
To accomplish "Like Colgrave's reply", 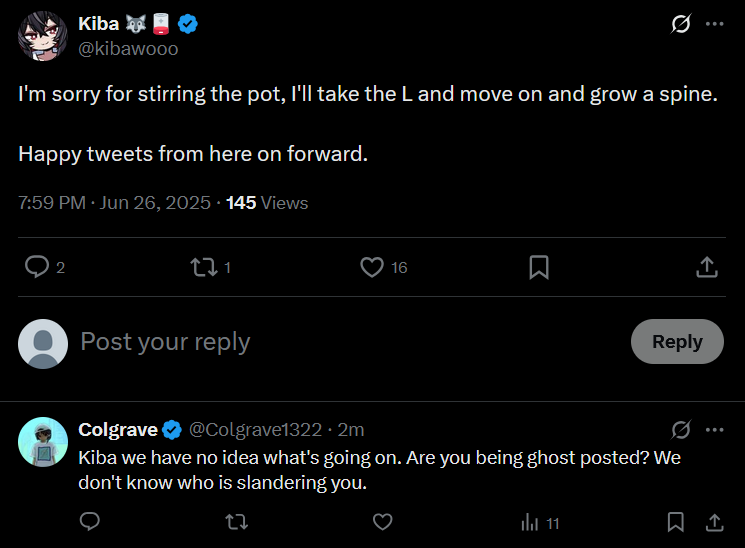I will [382, 522].
